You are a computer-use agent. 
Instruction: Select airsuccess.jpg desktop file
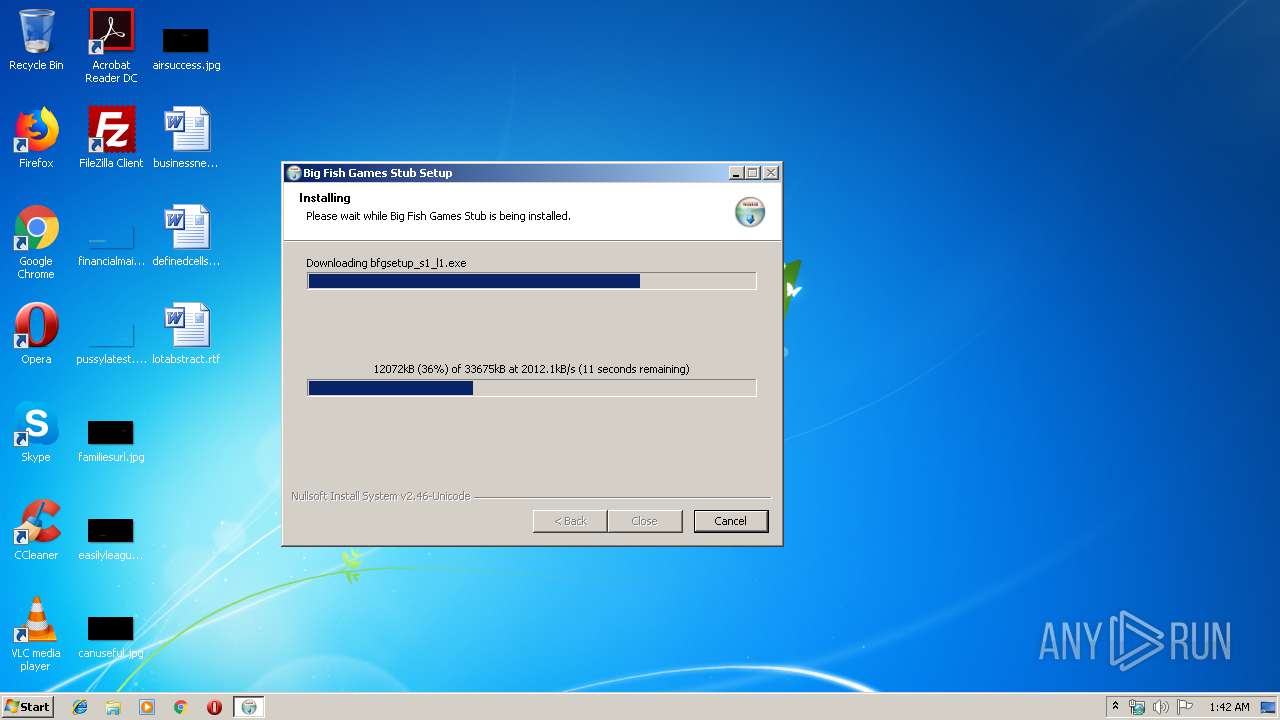tap(186, 48)
